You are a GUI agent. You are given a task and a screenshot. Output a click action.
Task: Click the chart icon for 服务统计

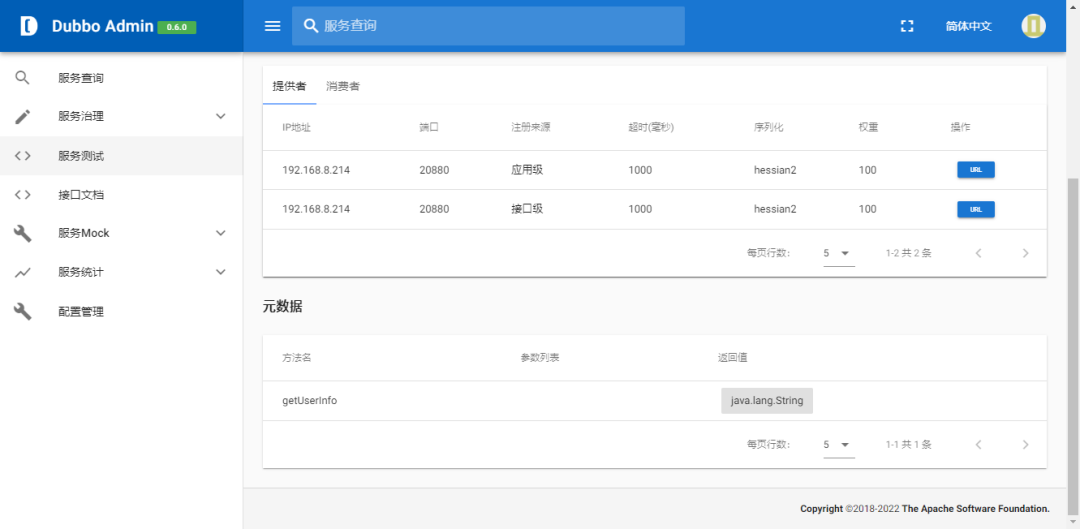(x=23, y=273)
